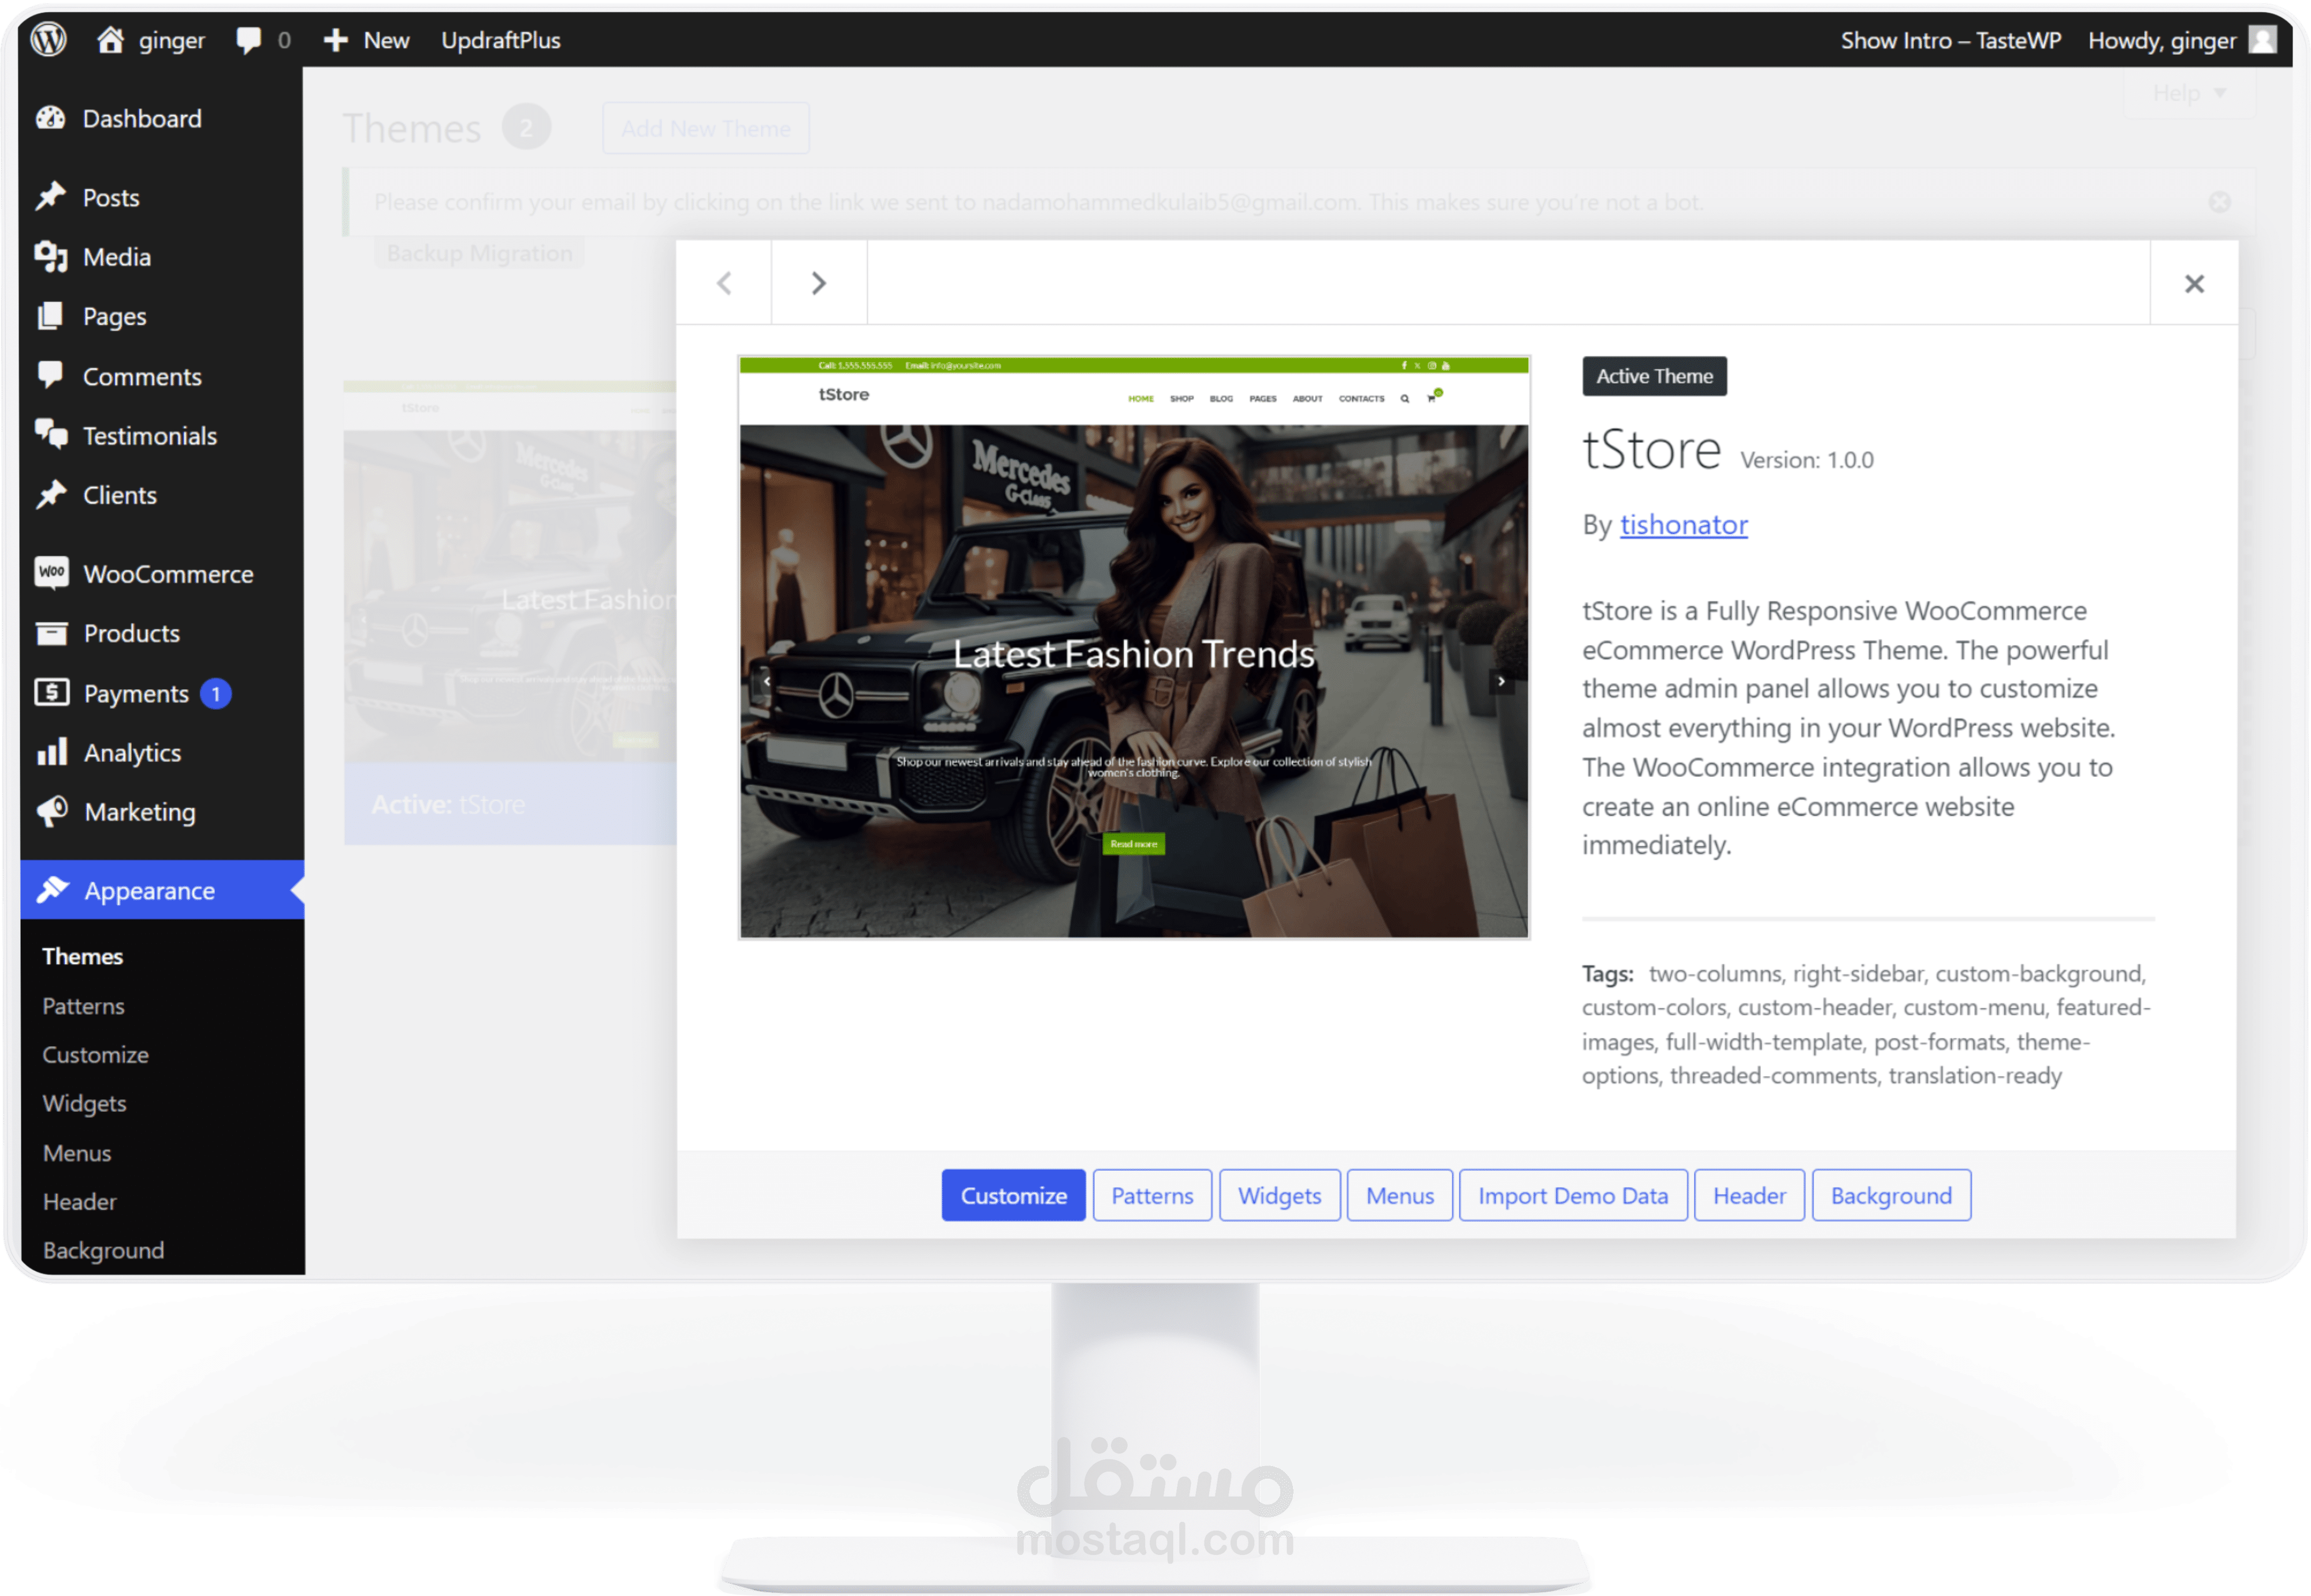The height and width of the screenshot is (1596, 2311).
Task: Open the Themes submenu item
Action: 83,956
